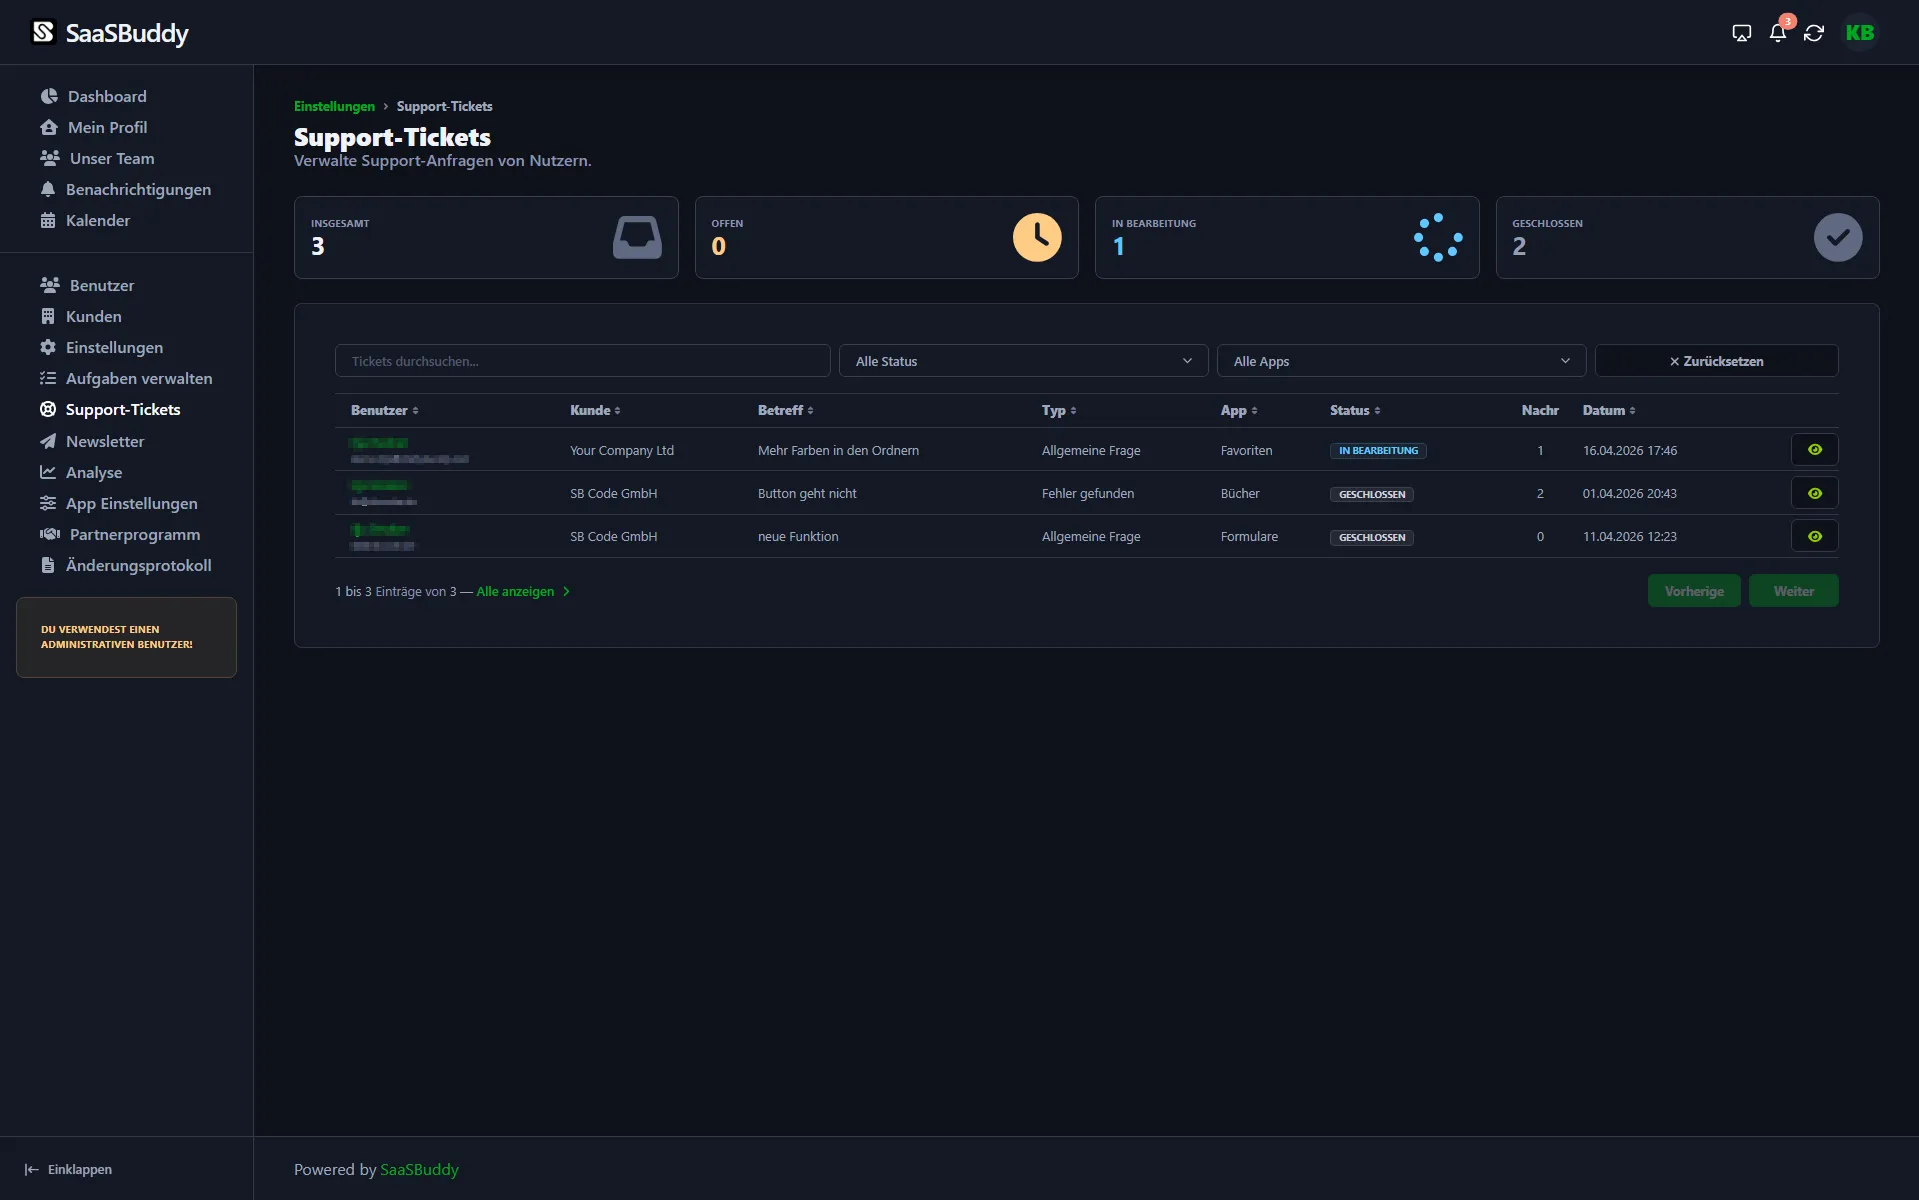This screenshot has width=1919, height=1200.
Task: Click the Insgesamt stat card
Action: coord(486,237)
